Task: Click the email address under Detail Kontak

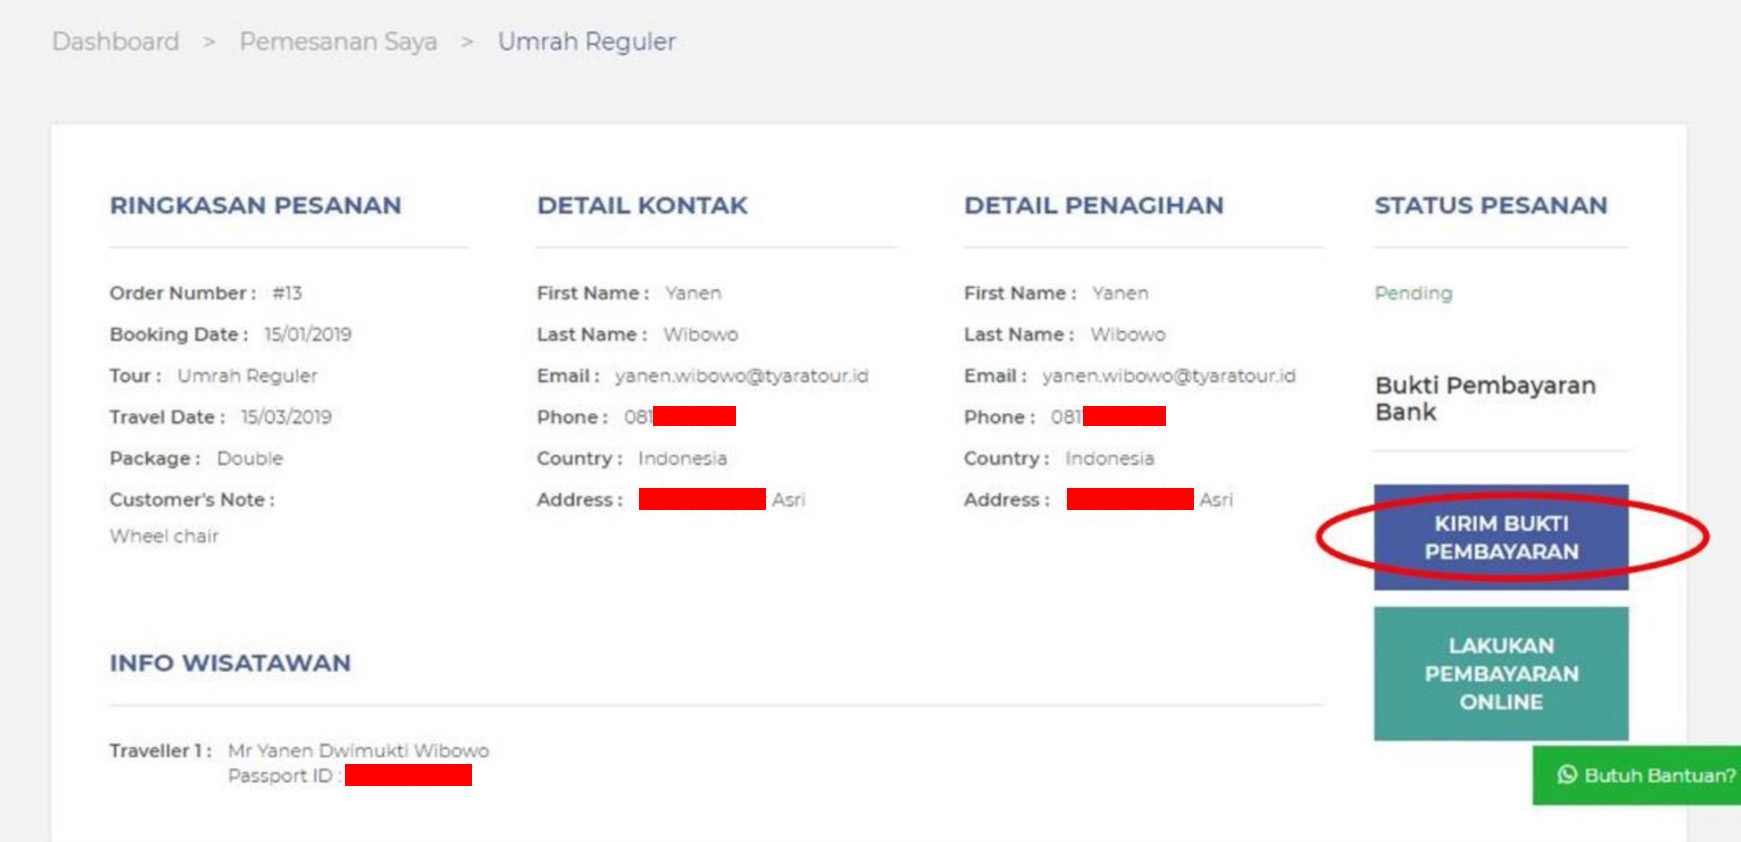Action: click(741, 376)
